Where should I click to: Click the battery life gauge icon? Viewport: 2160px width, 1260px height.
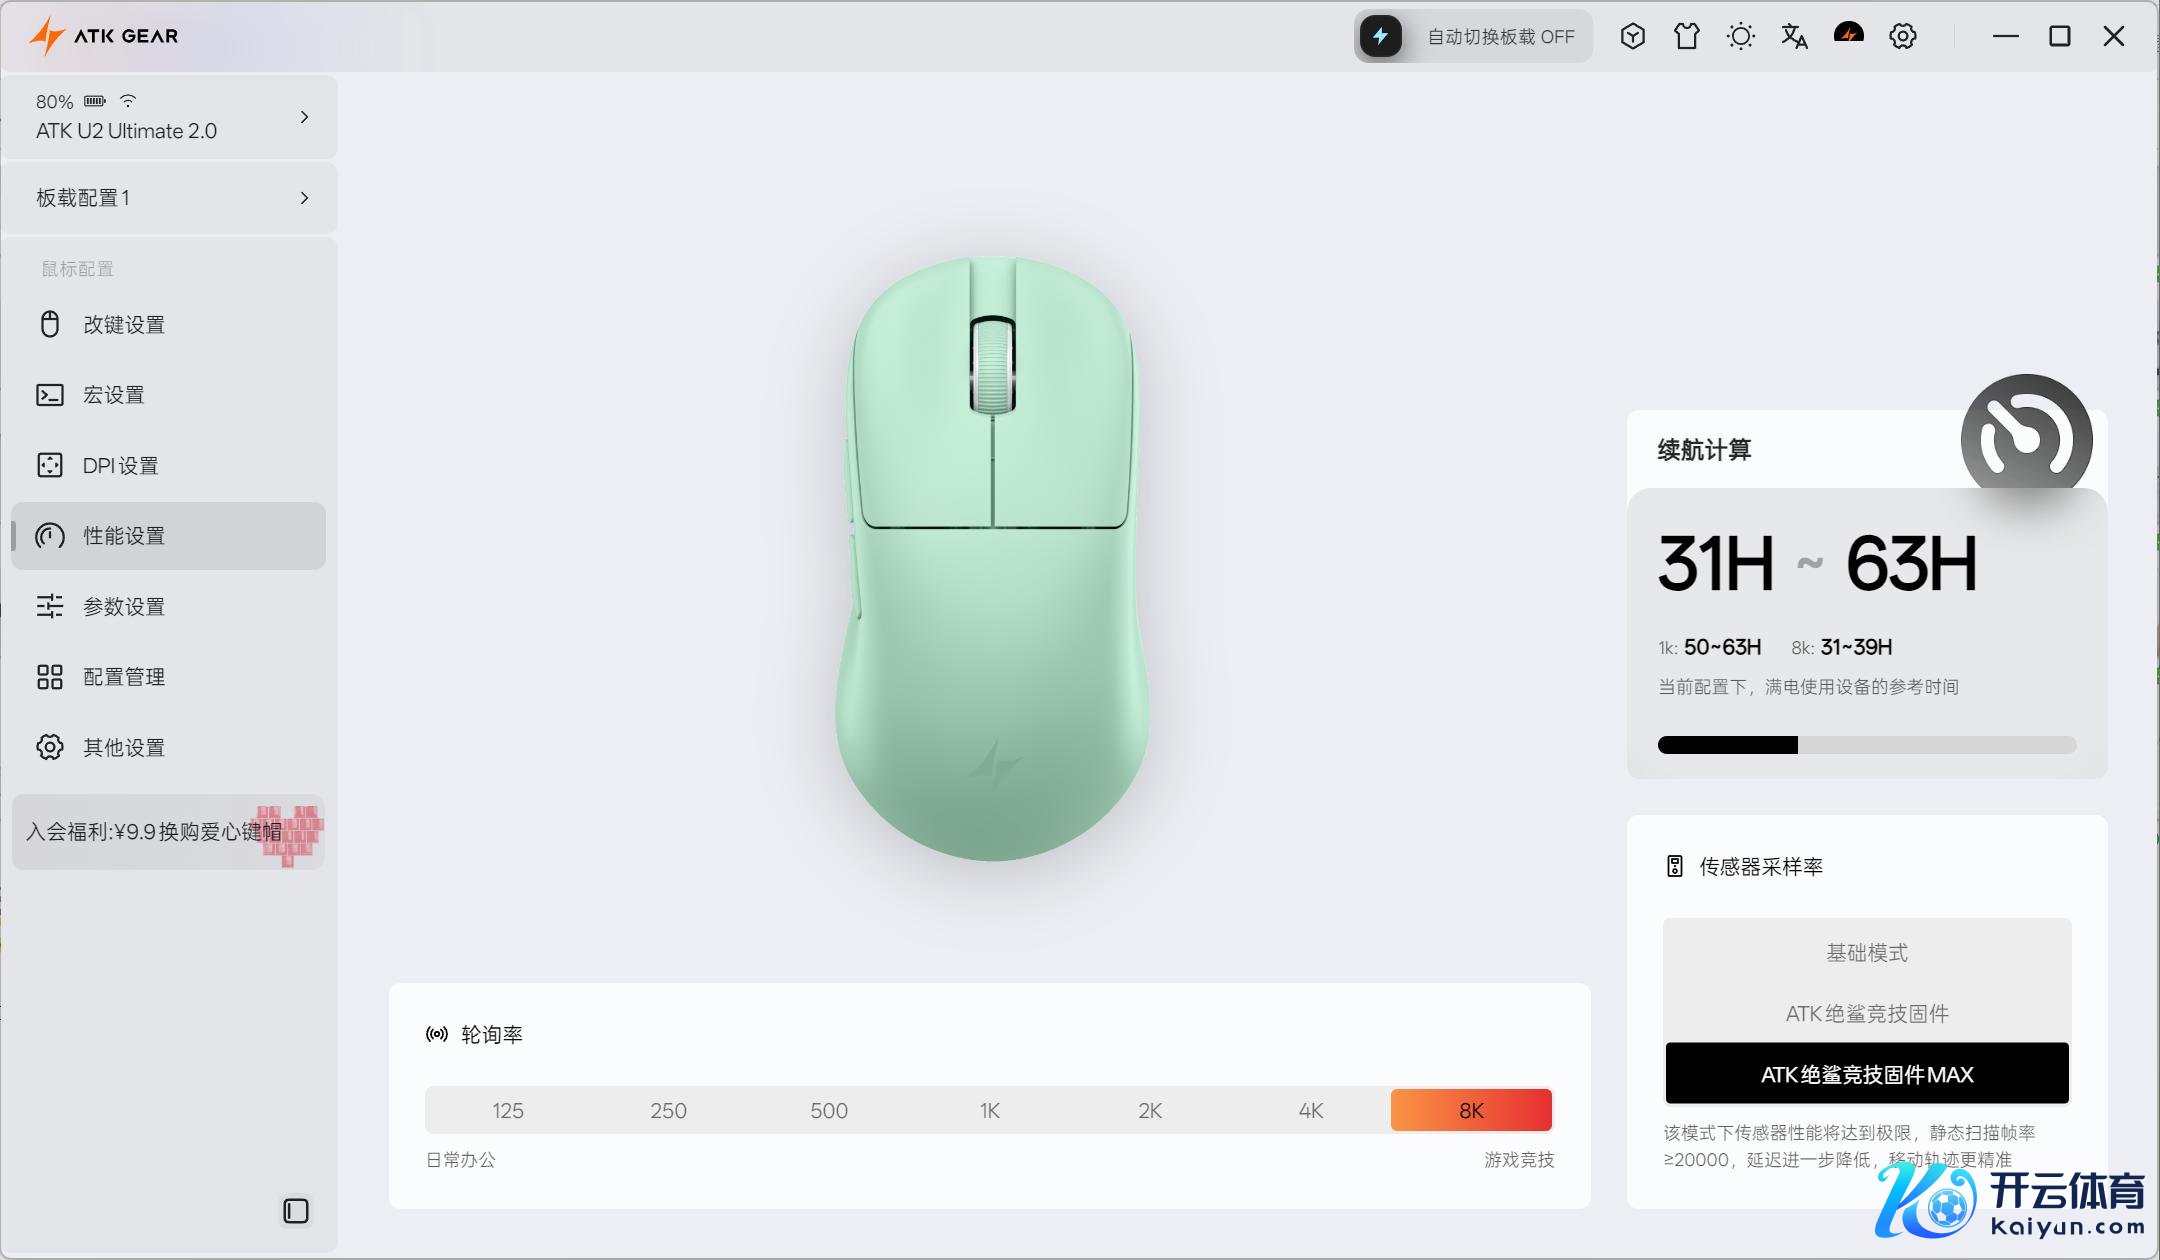pos(2026,439)
